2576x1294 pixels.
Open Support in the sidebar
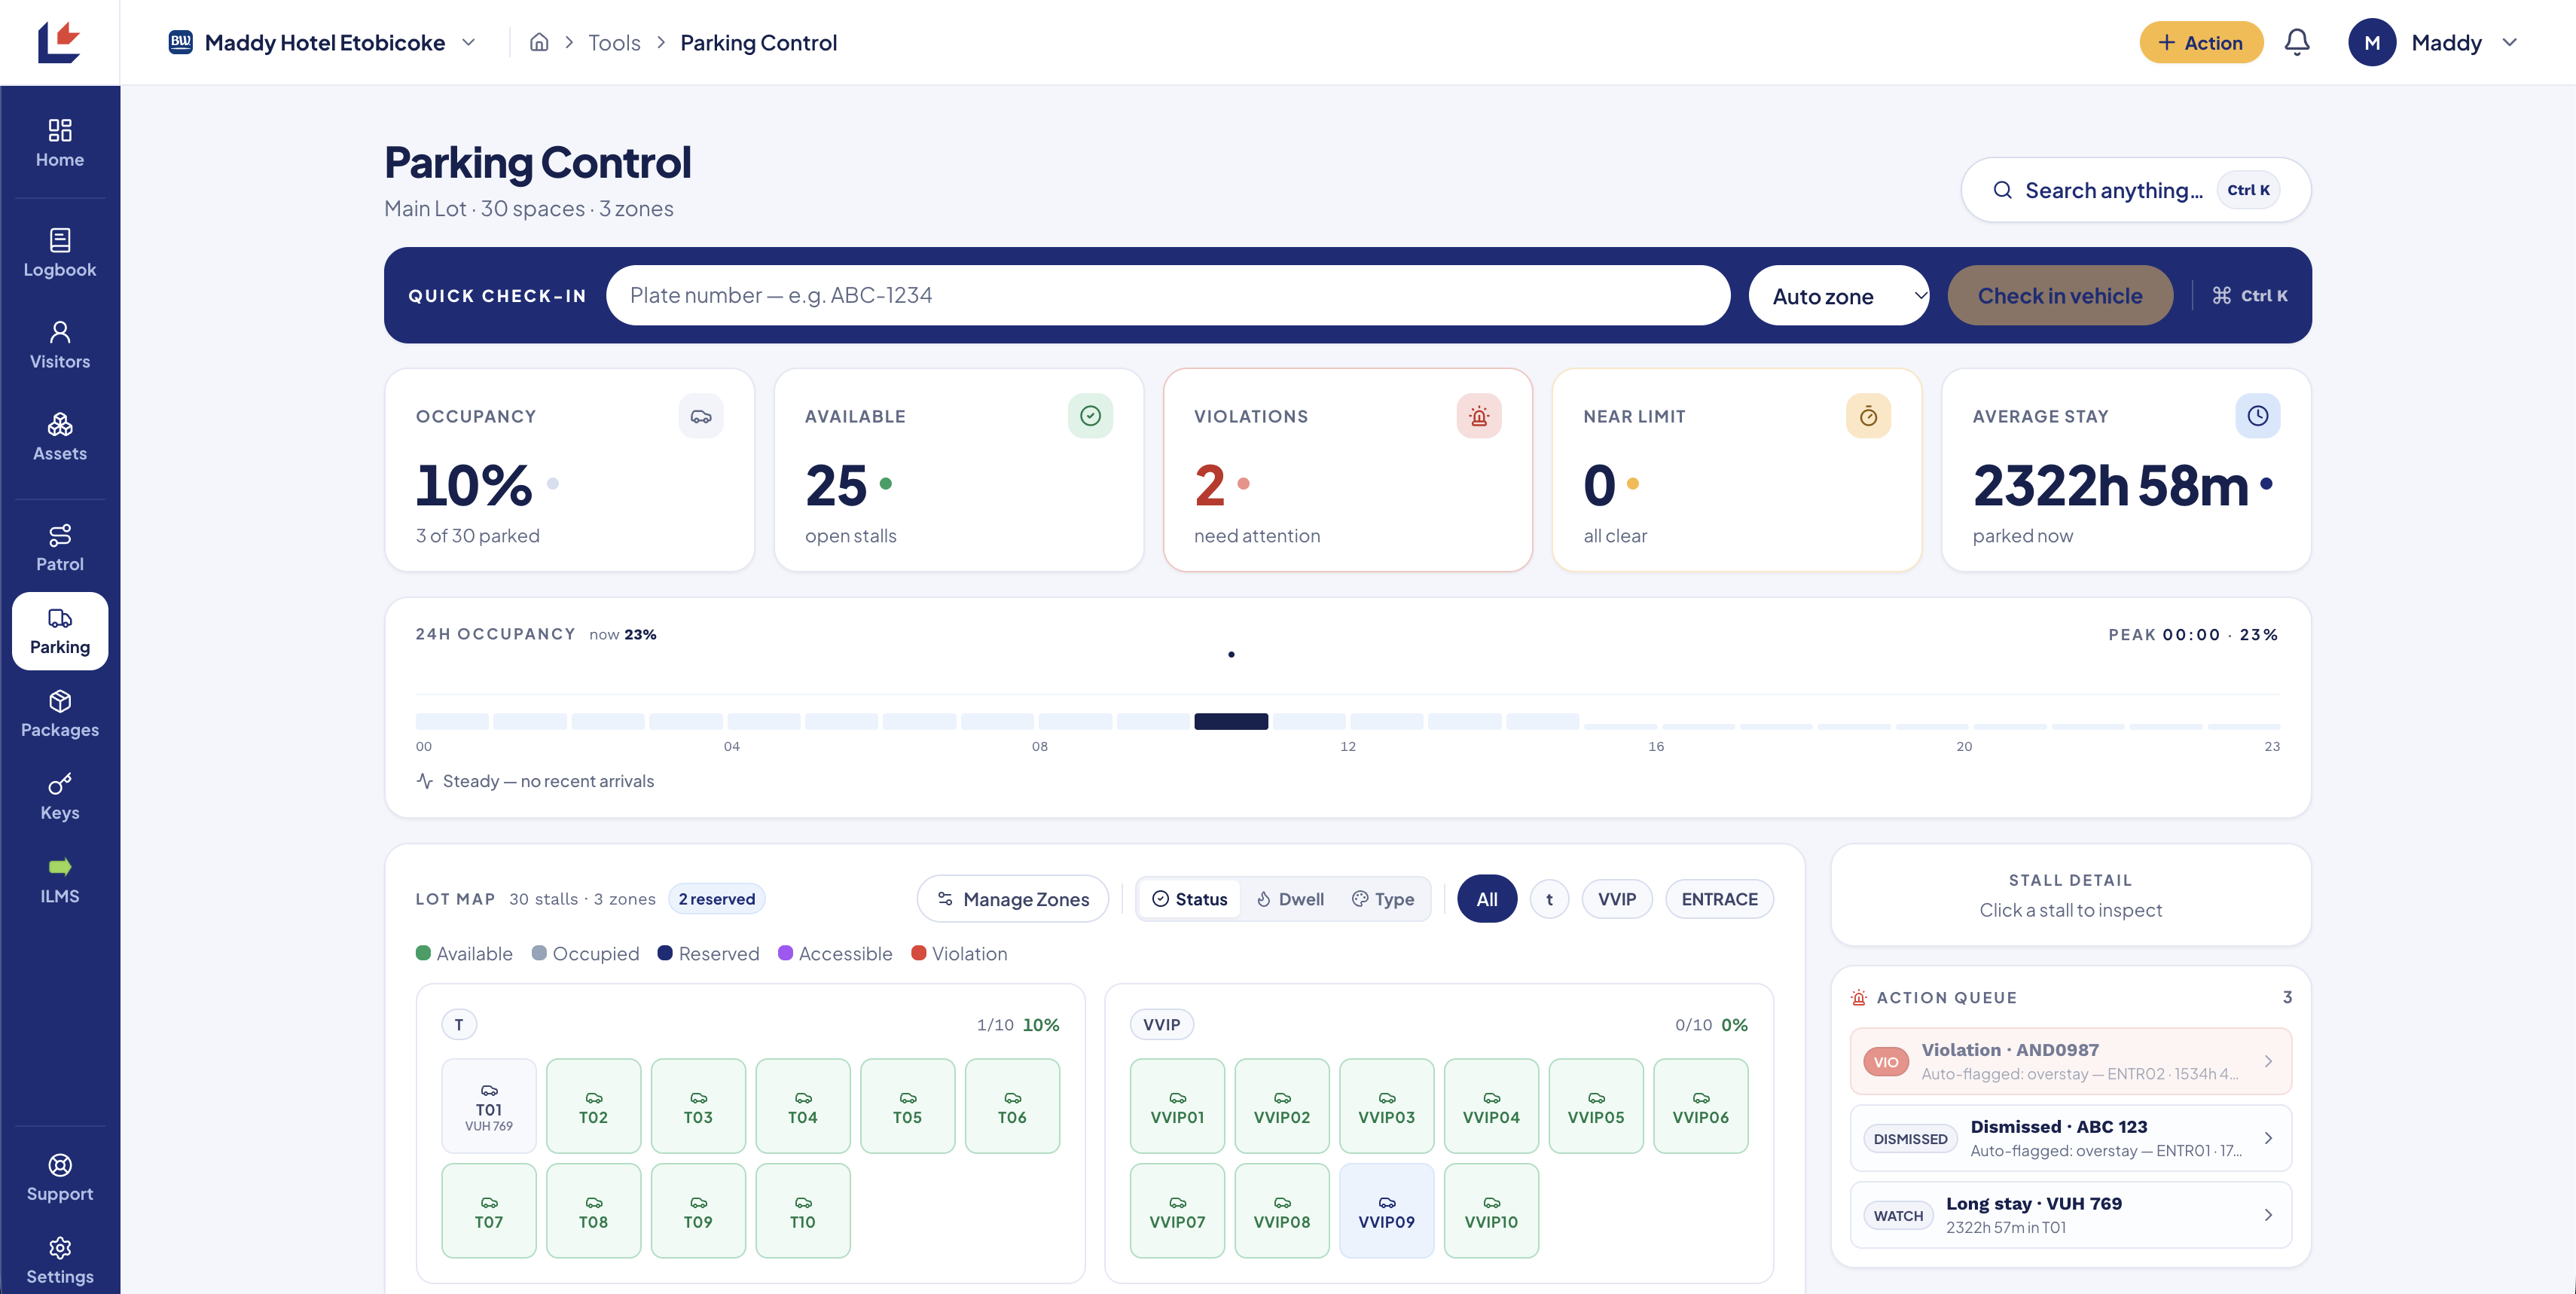click(60, 1178)
